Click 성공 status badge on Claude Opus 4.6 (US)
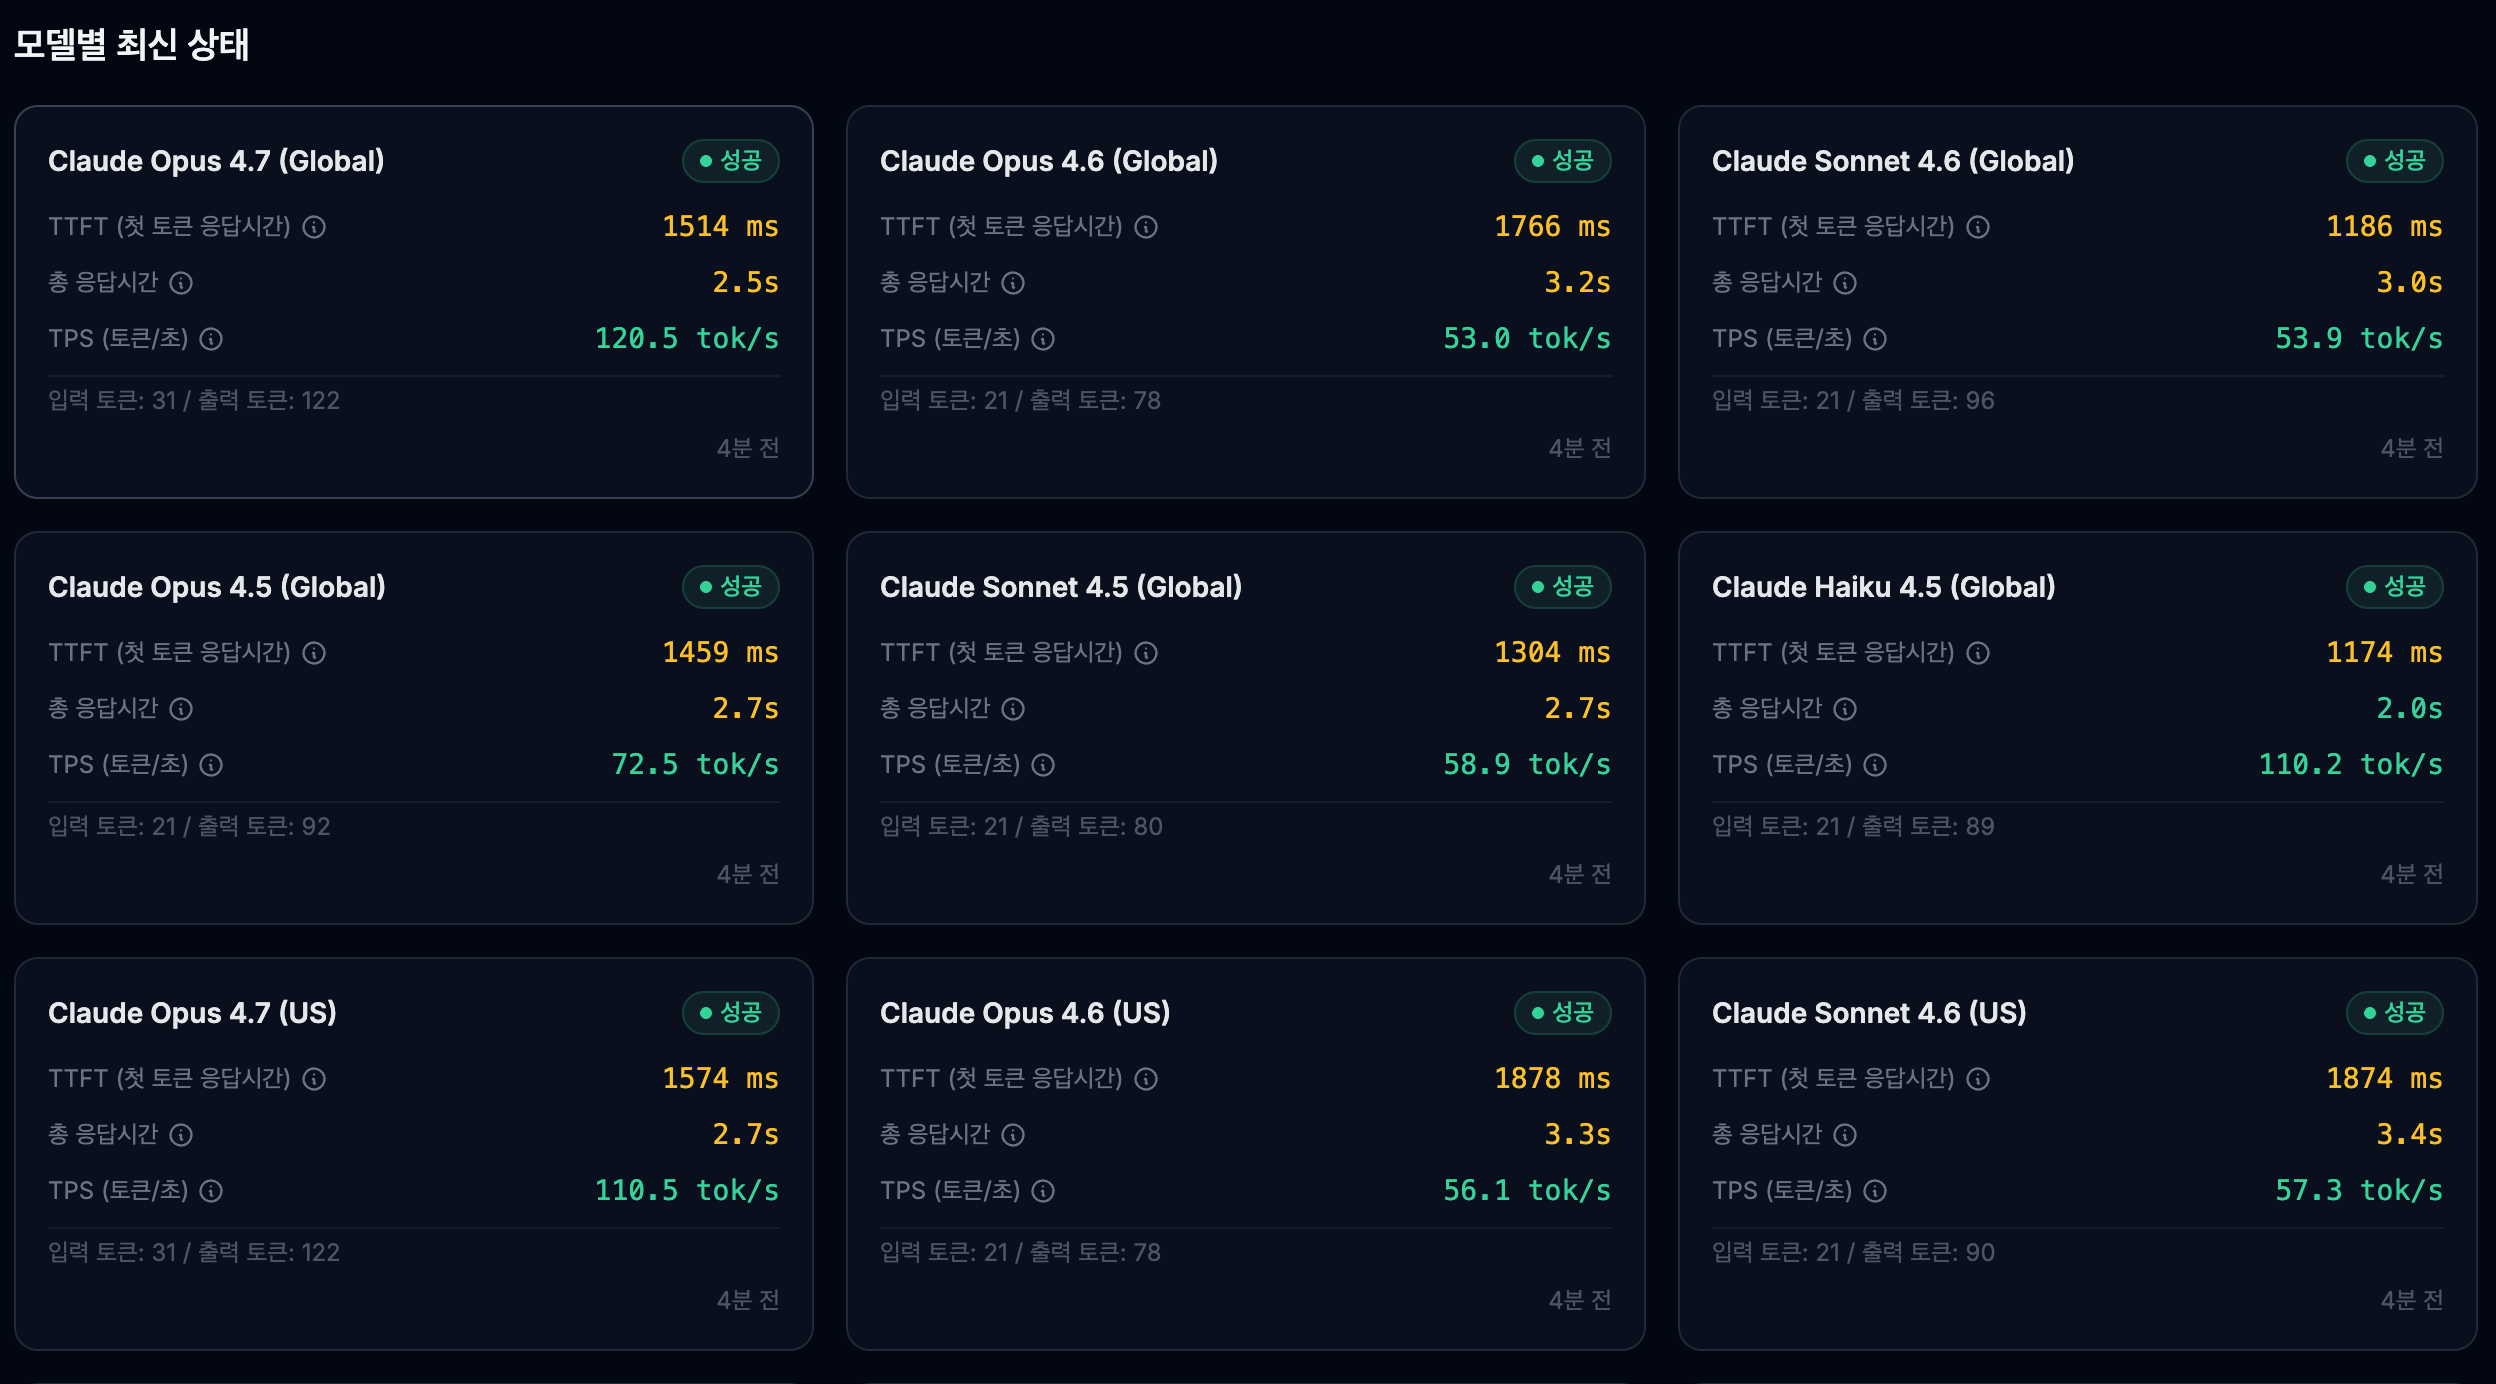 click(1563, 1013)
